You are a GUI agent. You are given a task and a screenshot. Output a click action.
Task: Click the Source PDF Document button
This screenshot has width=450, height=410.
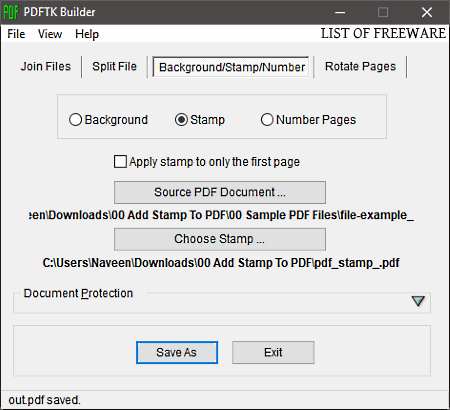coord(220,192)
